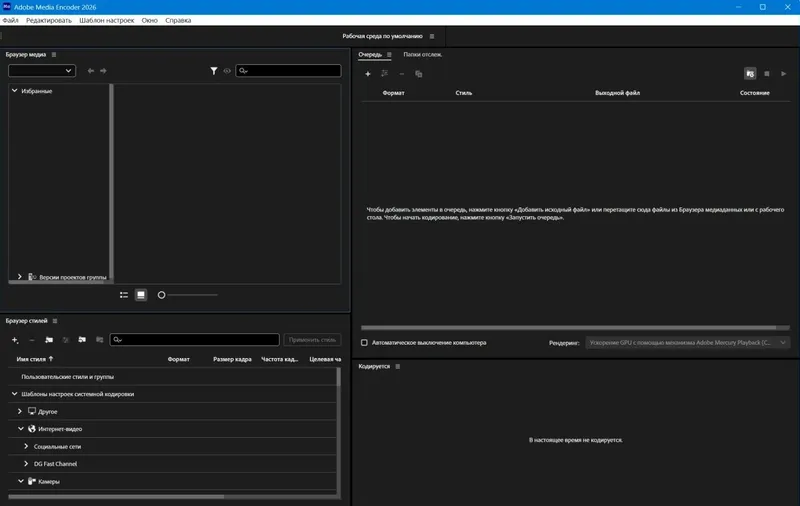Collapse the Камеры preset group

(21, 481)
